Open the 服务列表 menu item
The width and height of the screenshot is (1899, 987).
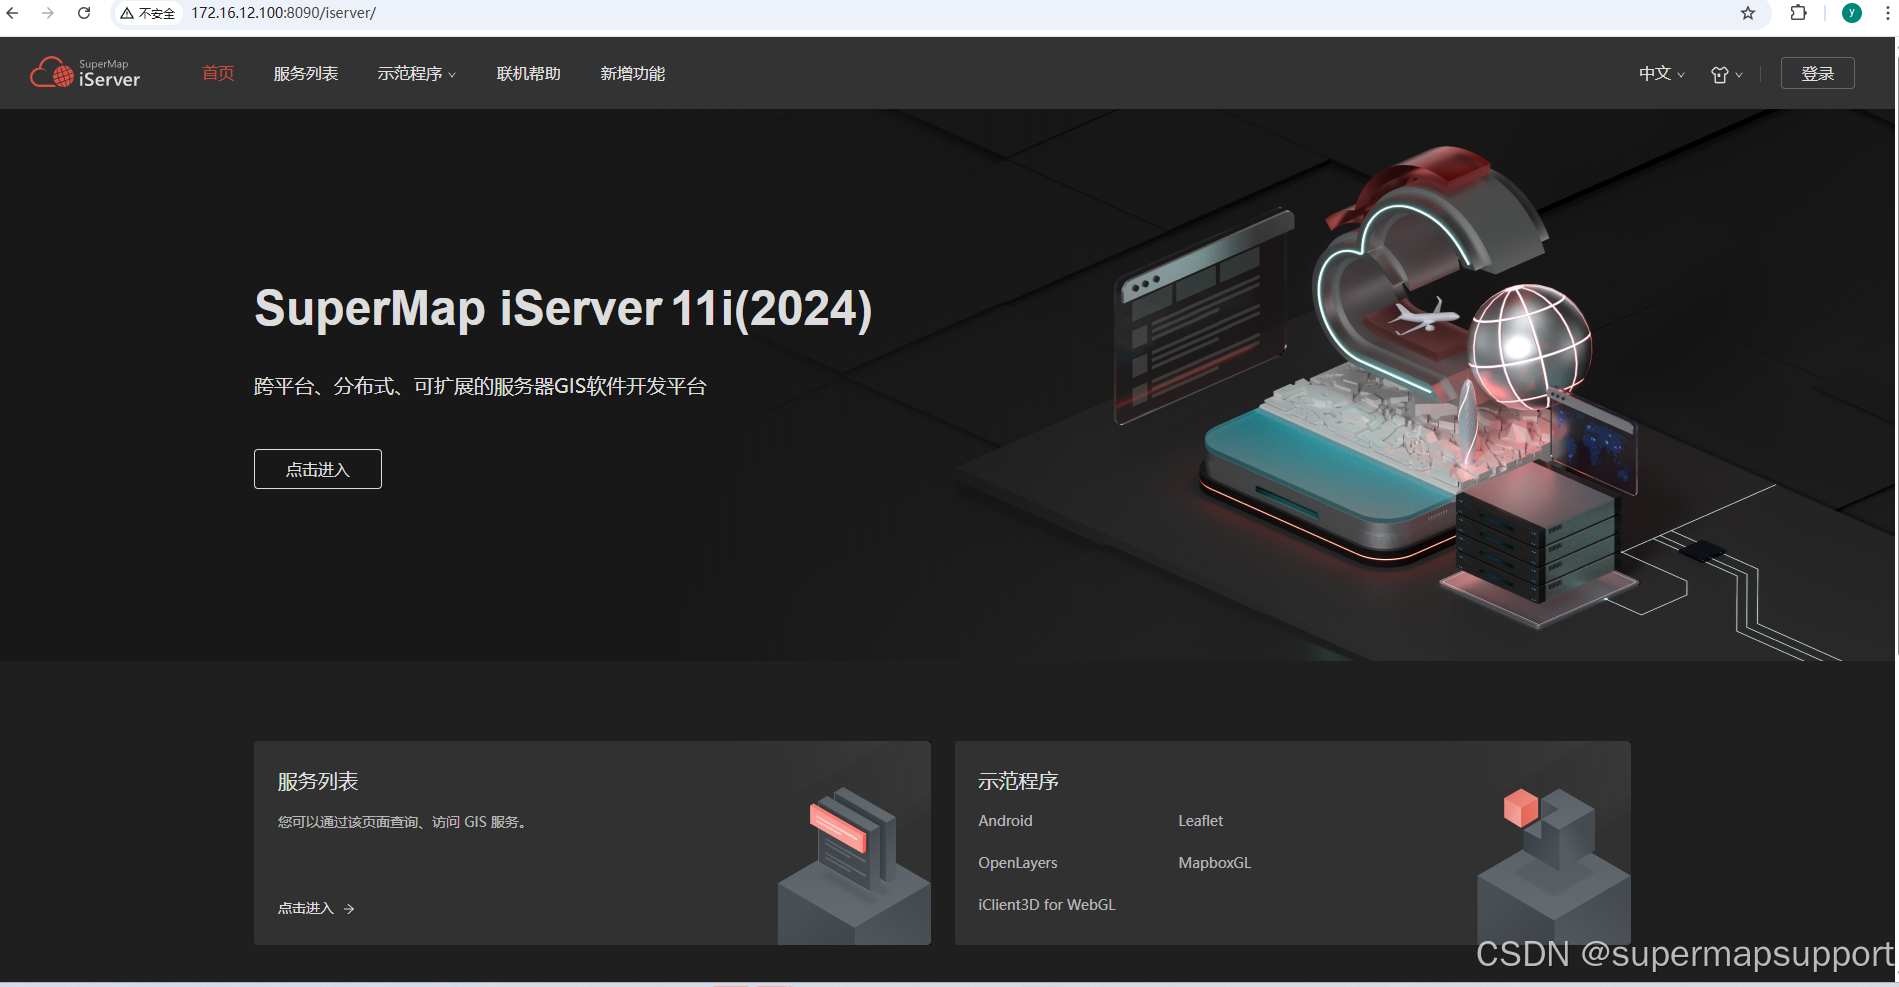point(305,73)
